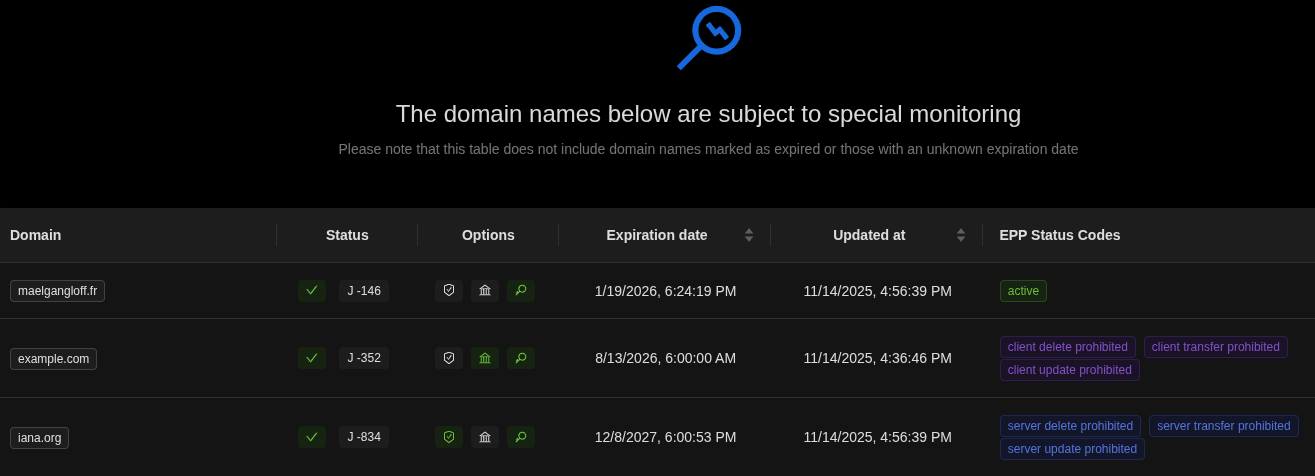The width and height of the screenshot is (1315, 476).
Task: Open the iana.org domain tag
Action: click(x=39, y=438)
